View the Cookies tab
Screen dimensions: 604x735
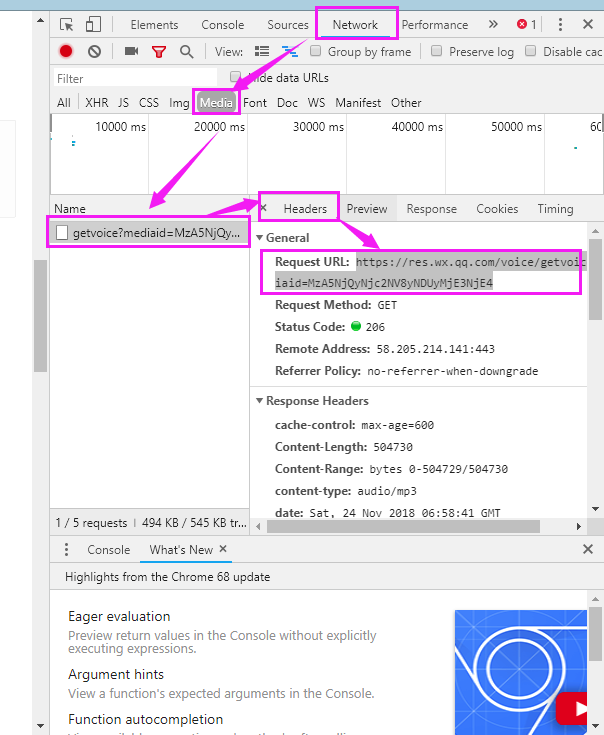click(x=497, y=209)
